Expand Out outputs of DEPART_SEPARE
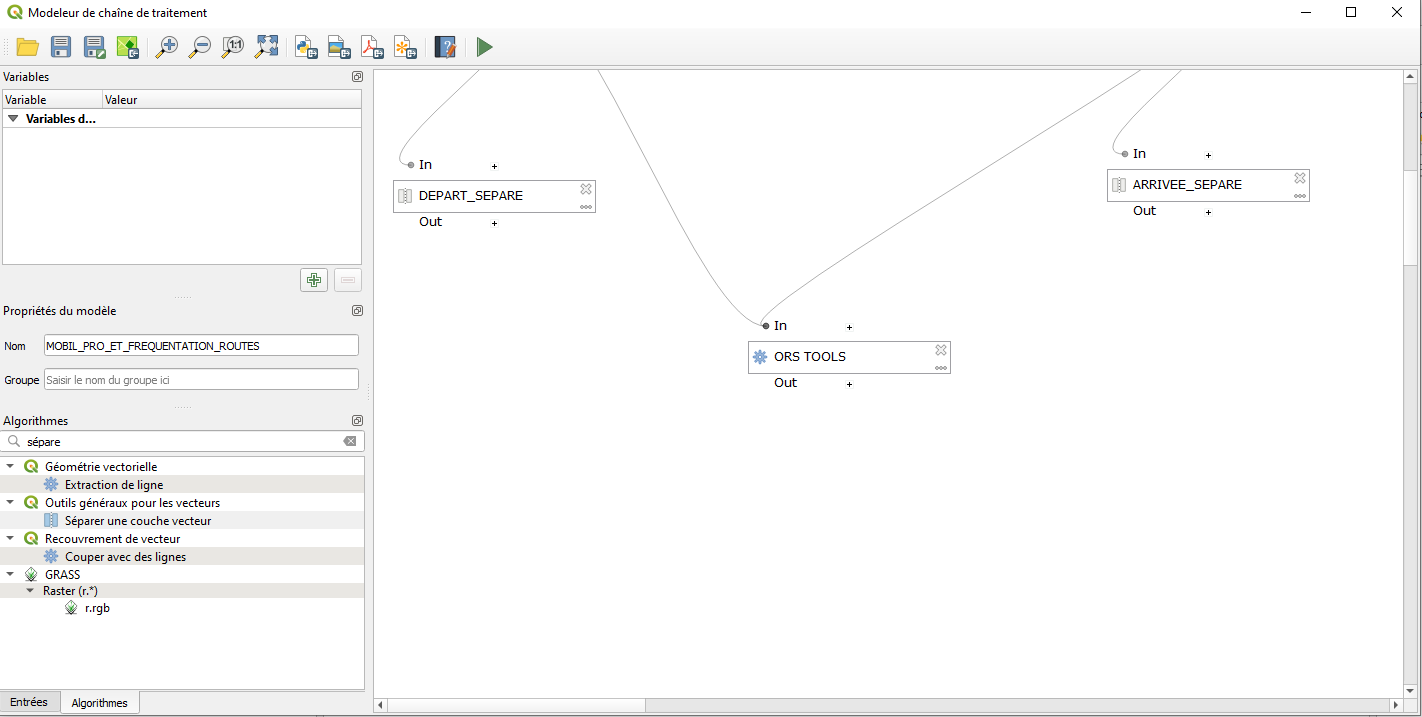The height and width of the screenshot is (717, 1422). [494, 223]
